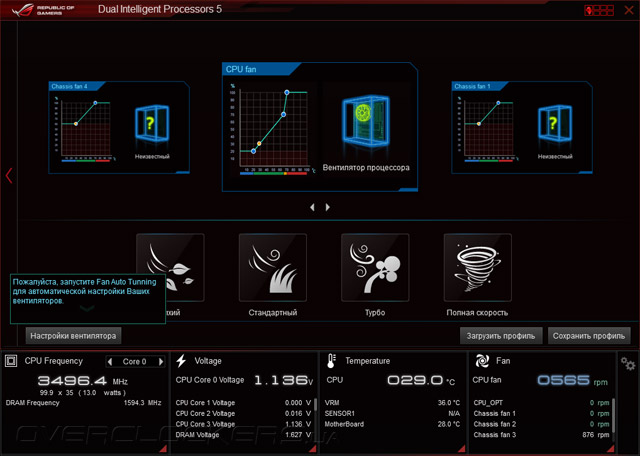Click the Fan panel fan icon
Screen dimensions: 640x456
pyautogui.click(x=482, y=361)
